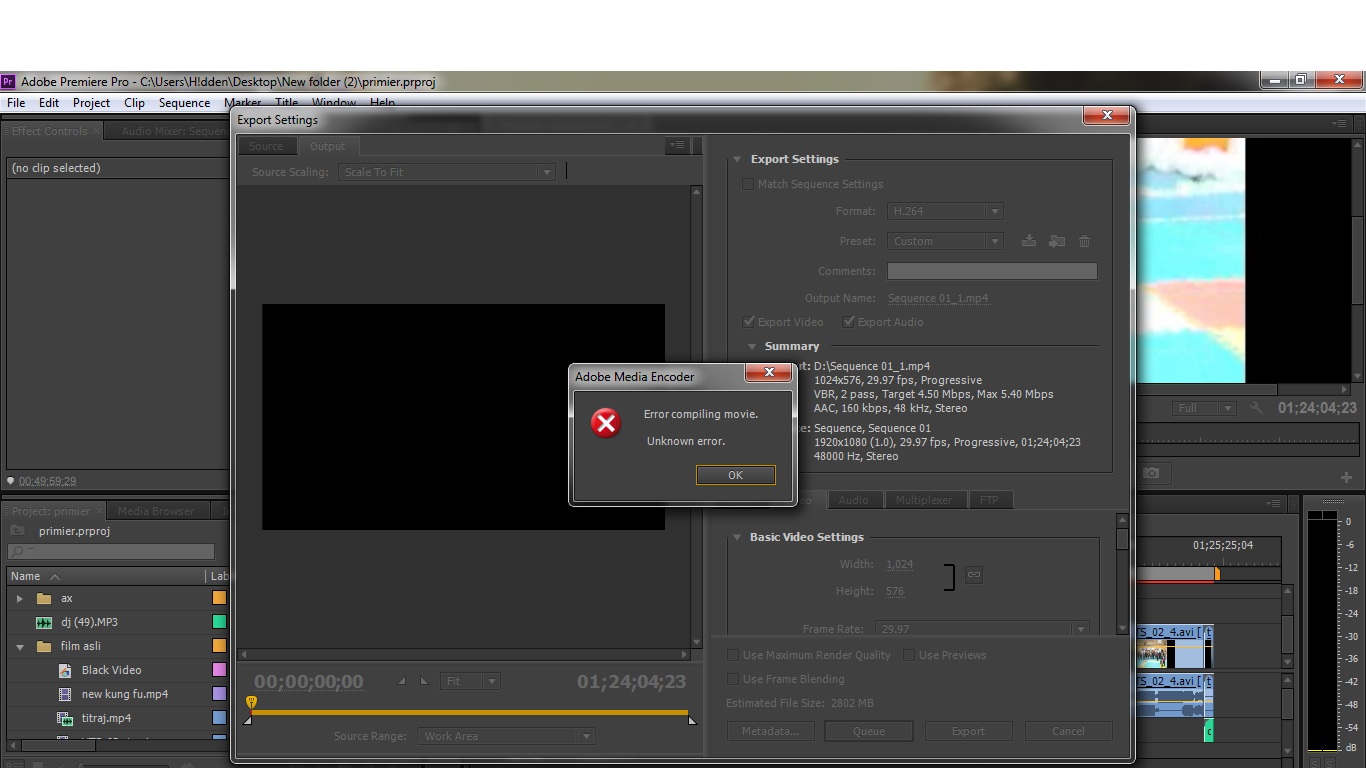Toggle the Export Video checkbox

[748, 322]
